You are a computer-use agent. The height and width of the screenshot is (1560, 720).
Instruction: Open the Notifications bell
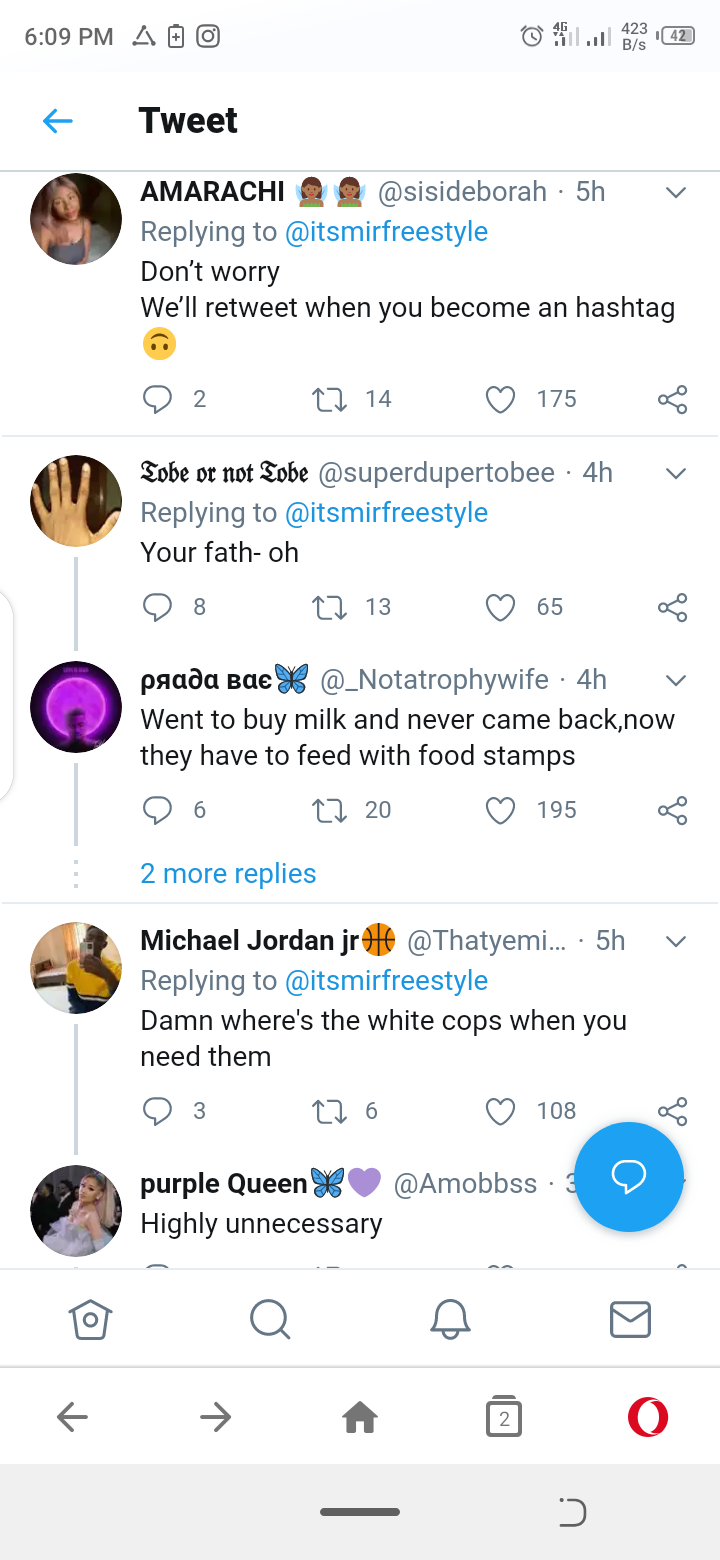tap(450, 1319)
